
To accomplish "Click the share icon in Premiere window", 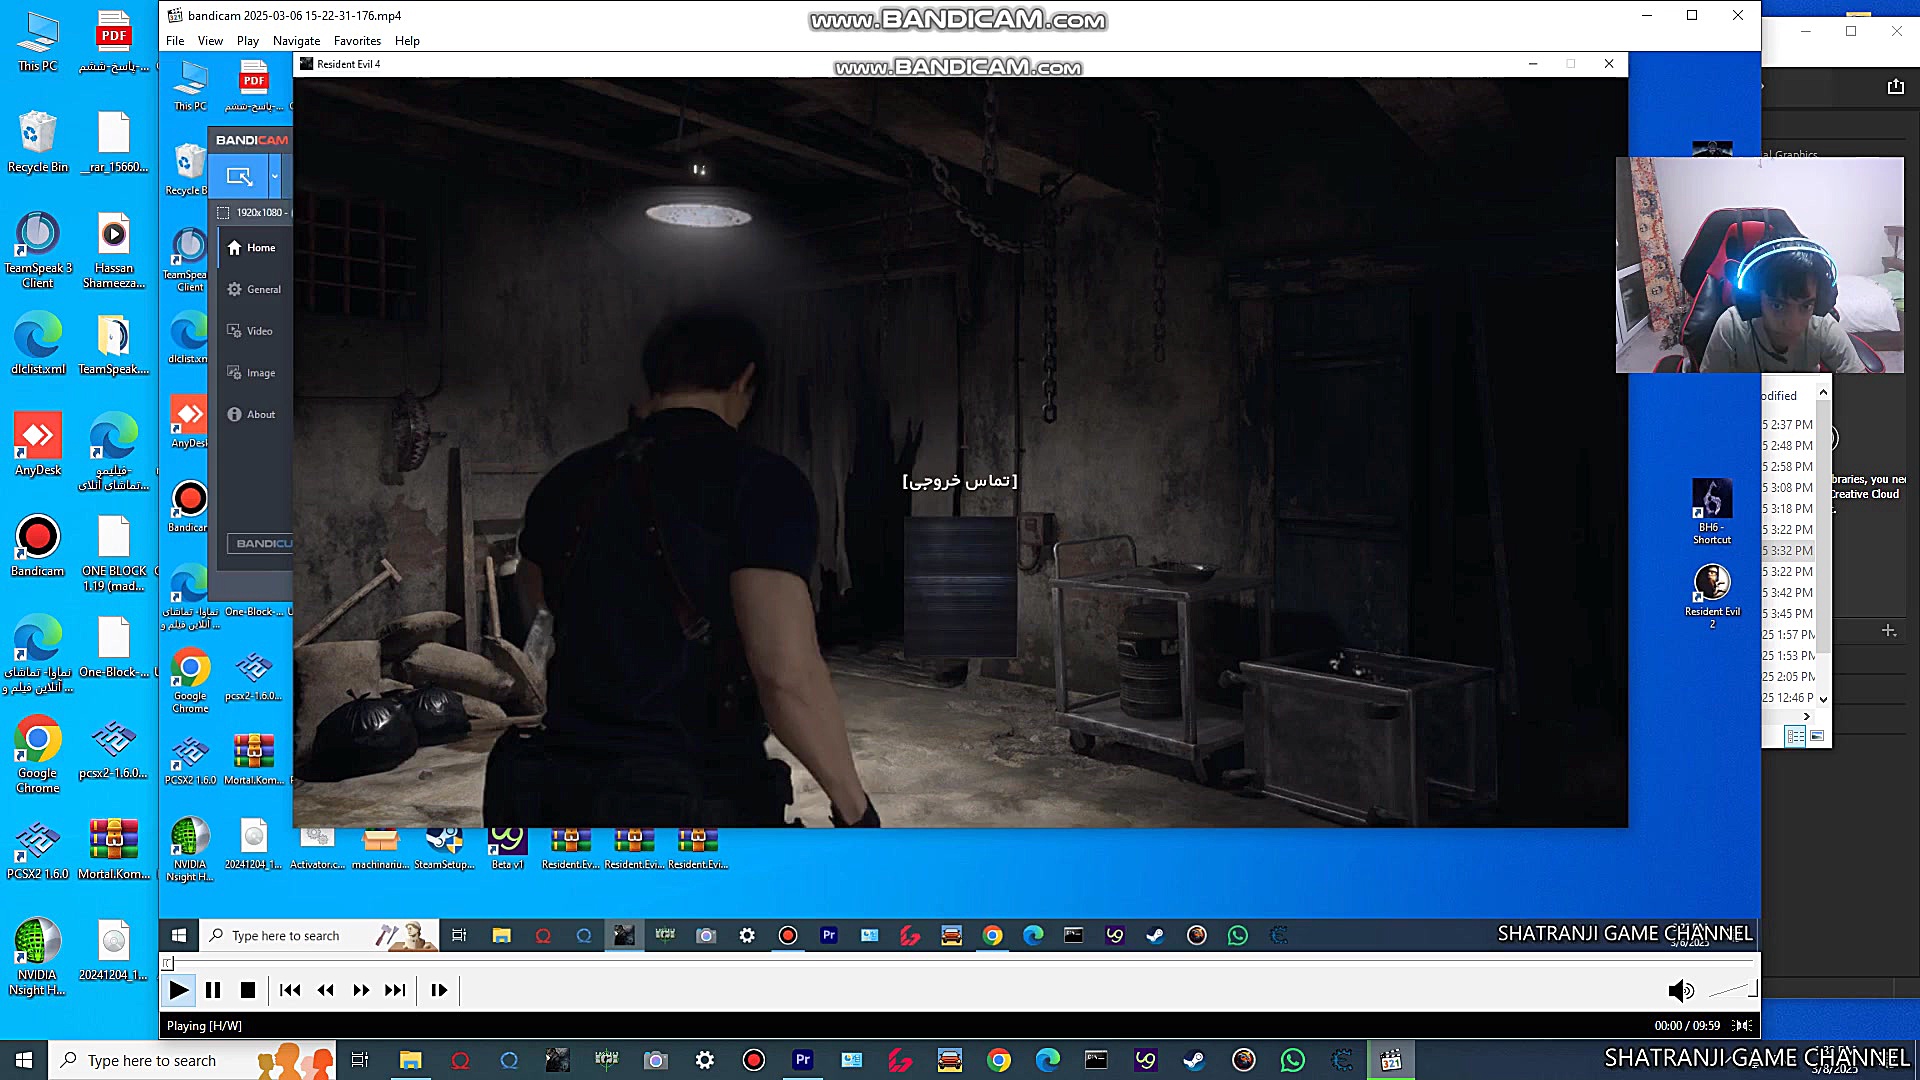I will click(x=1895, y=87).
